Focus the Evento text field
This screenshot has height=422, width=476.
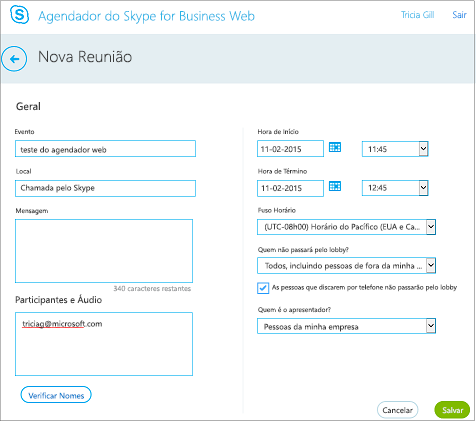tap(105, 149)
